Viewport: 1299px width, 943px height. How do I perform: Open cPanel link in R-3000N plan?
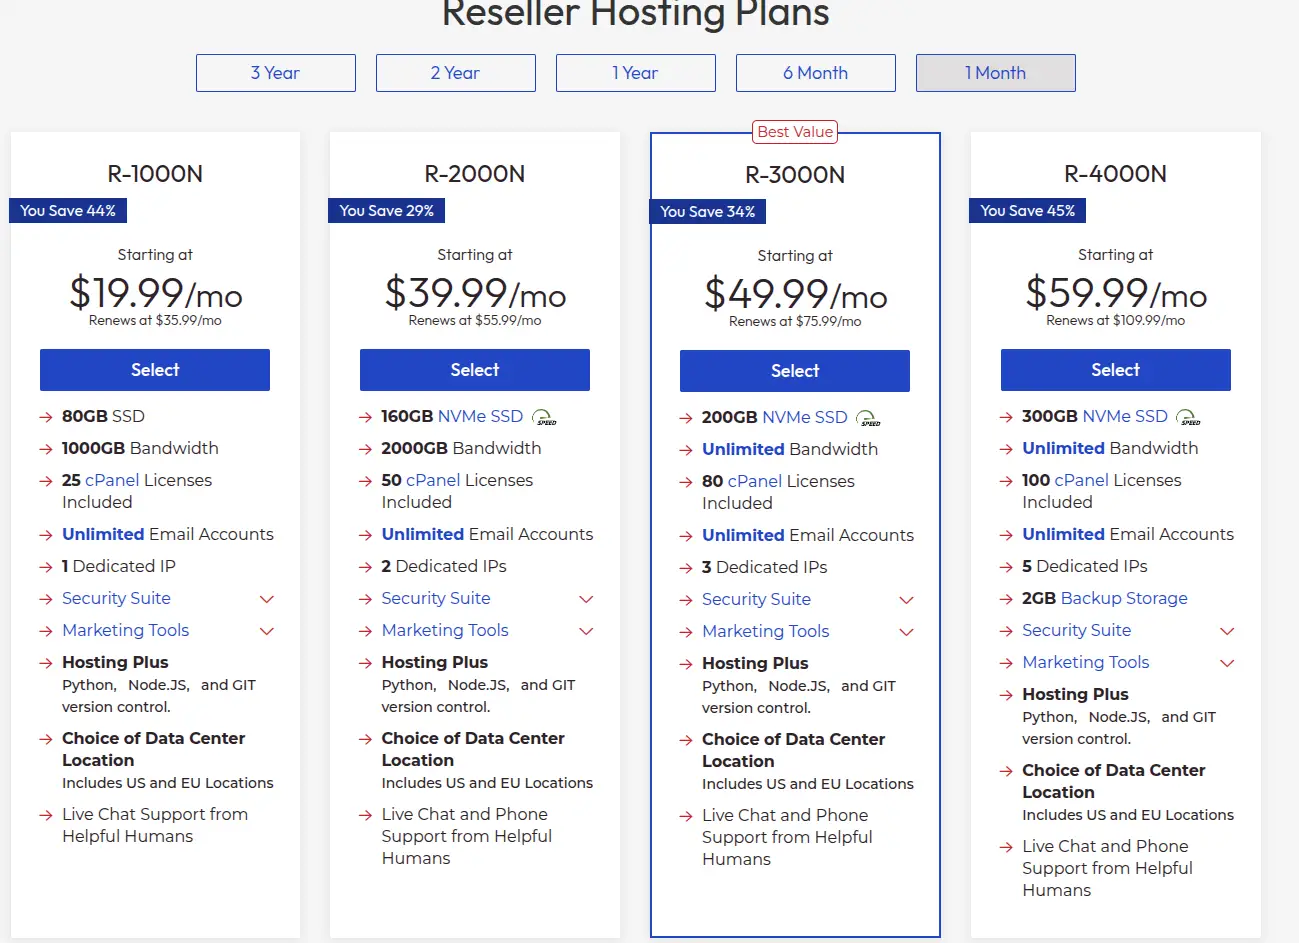[x=755, y=481]
